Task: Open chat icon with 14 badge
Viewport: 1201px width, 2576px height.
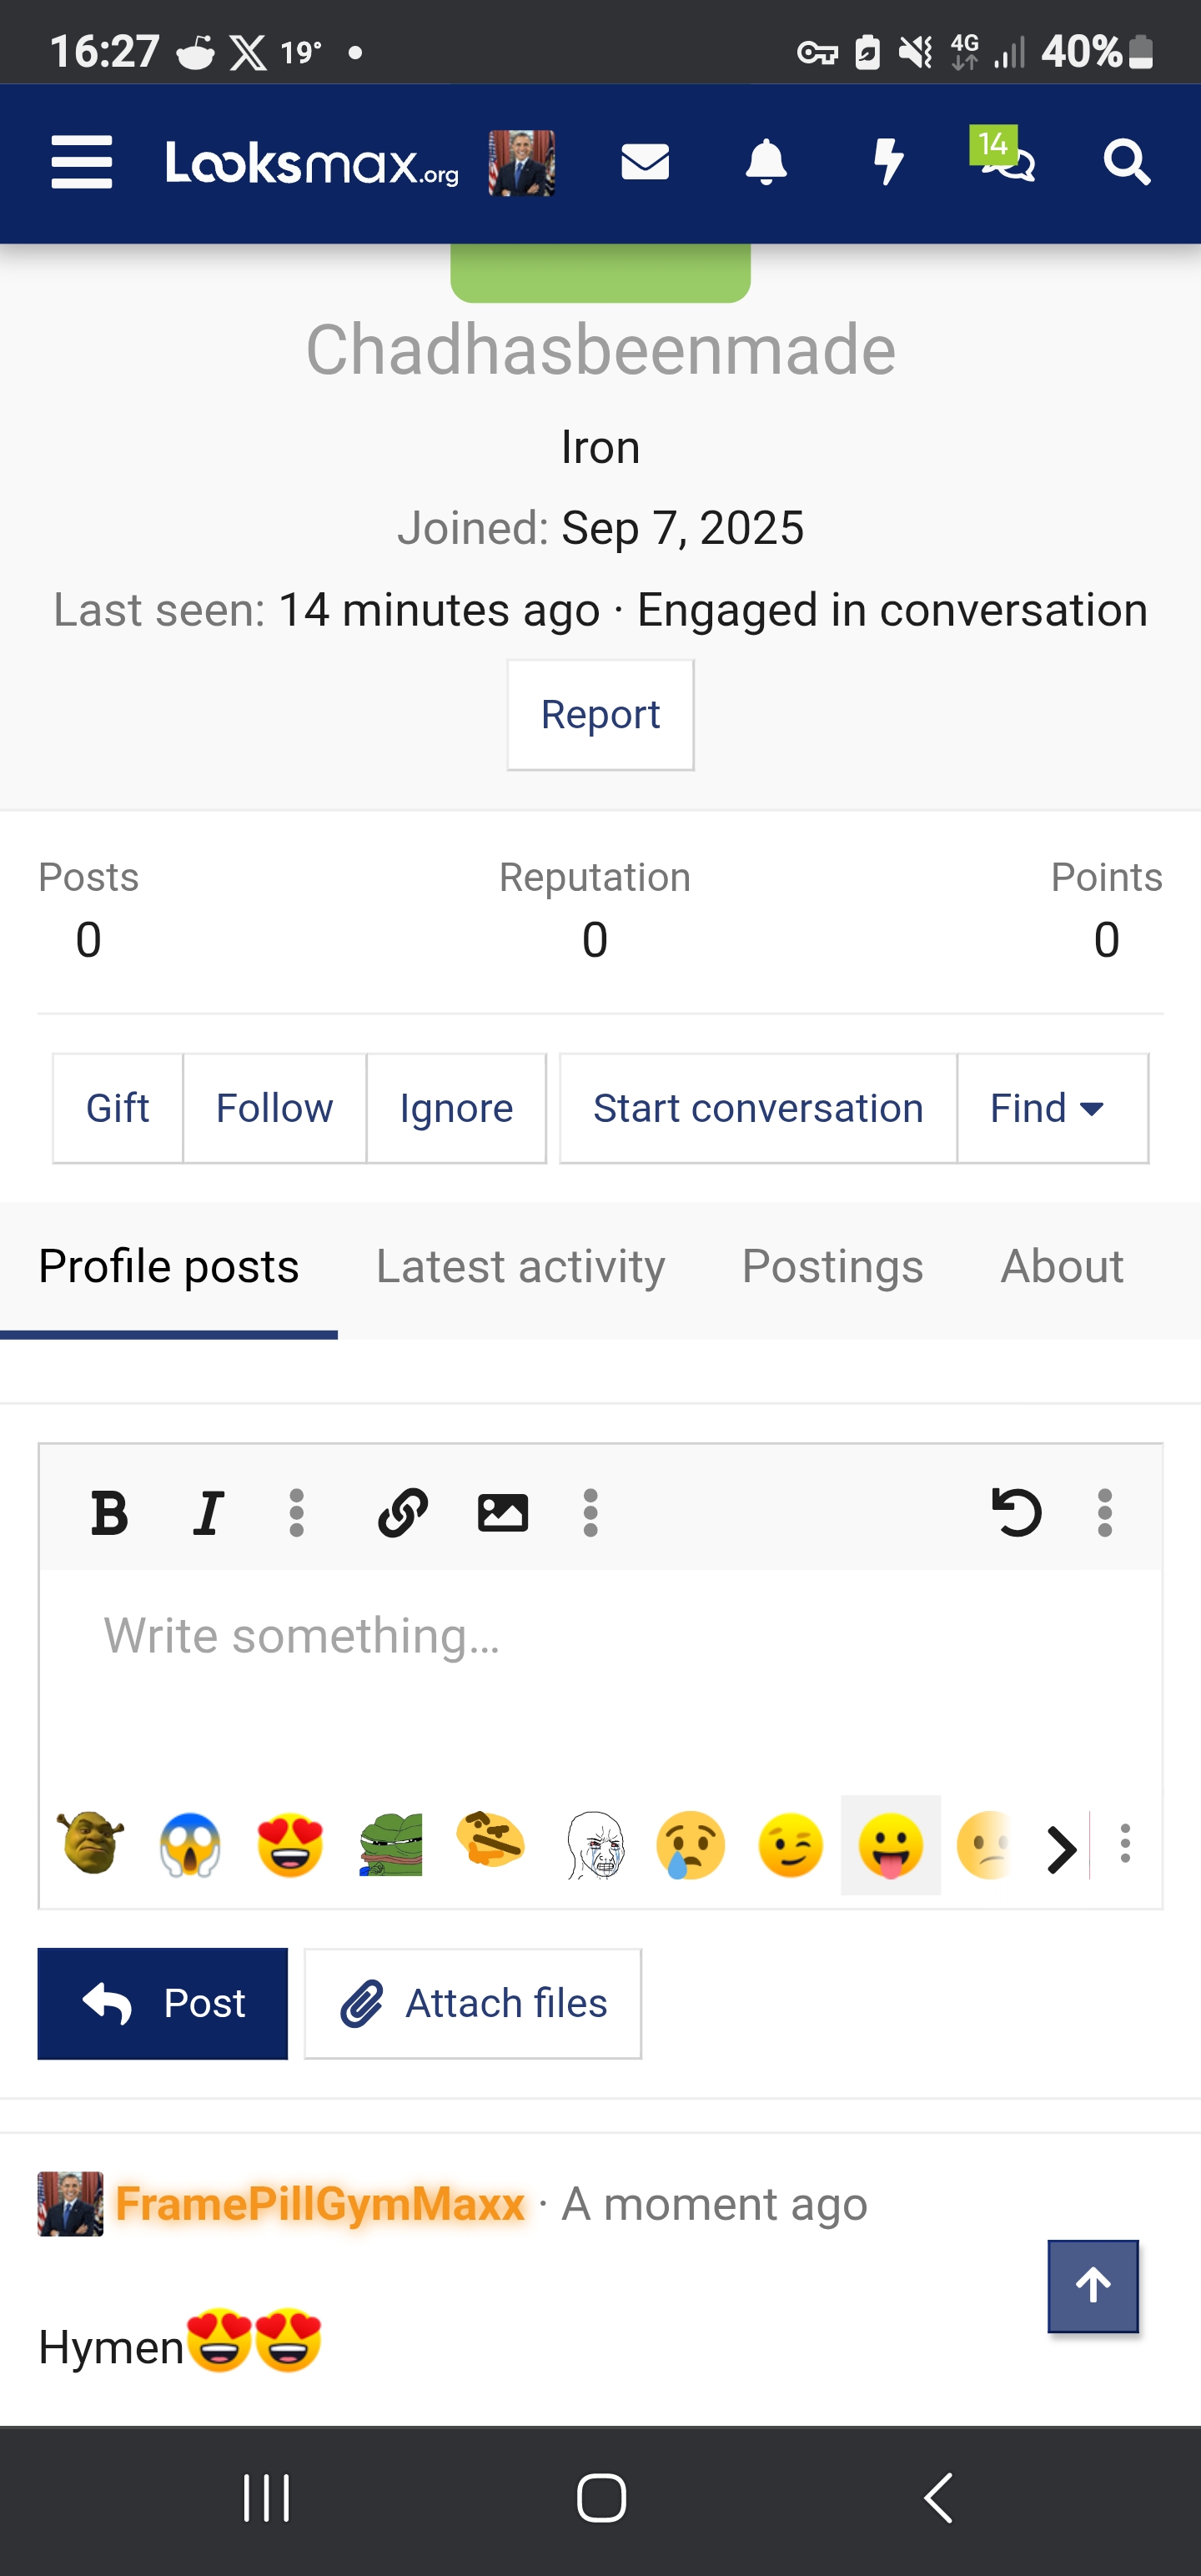Action: (1006, 160)
